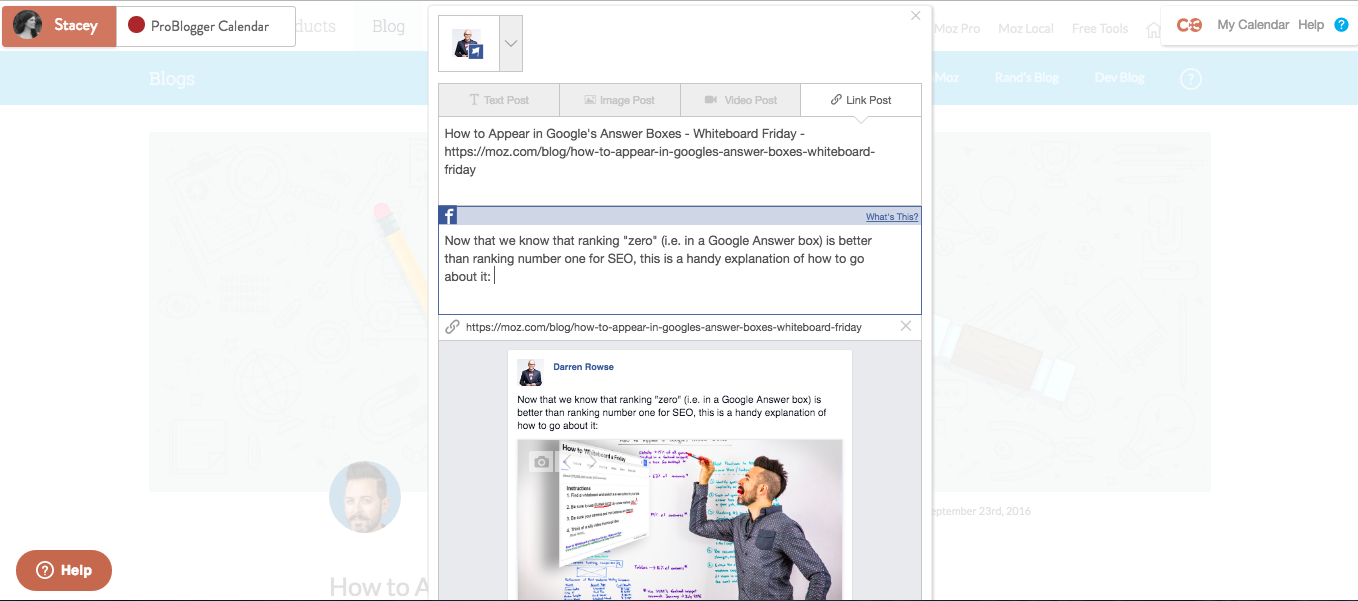Click Darren Rowse's avatar in the preview
This screenshot has width=1358, height=601.
click(530, 372)
